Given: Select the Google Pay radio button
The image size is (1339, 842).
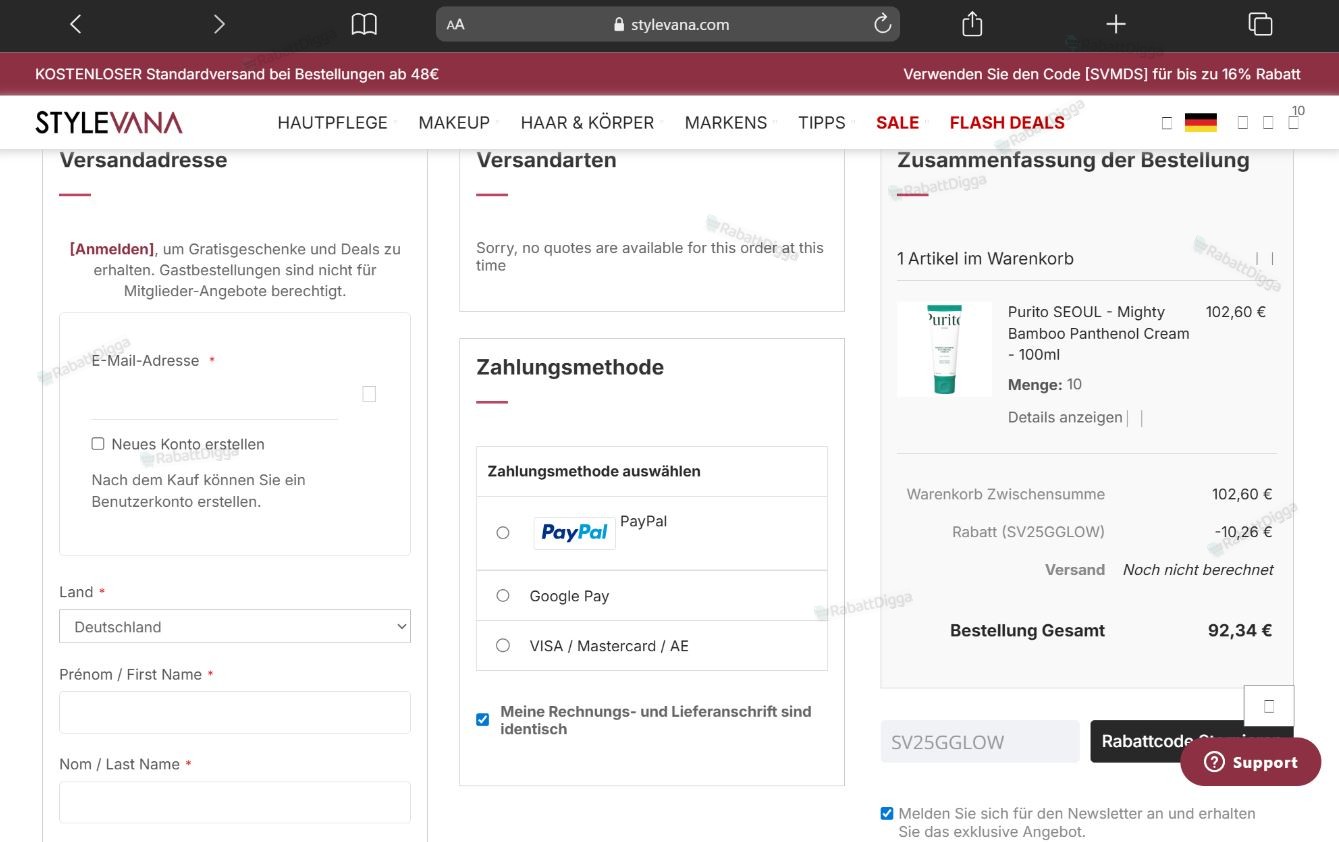Looking at the screenshot, I should tap(503, 596).
